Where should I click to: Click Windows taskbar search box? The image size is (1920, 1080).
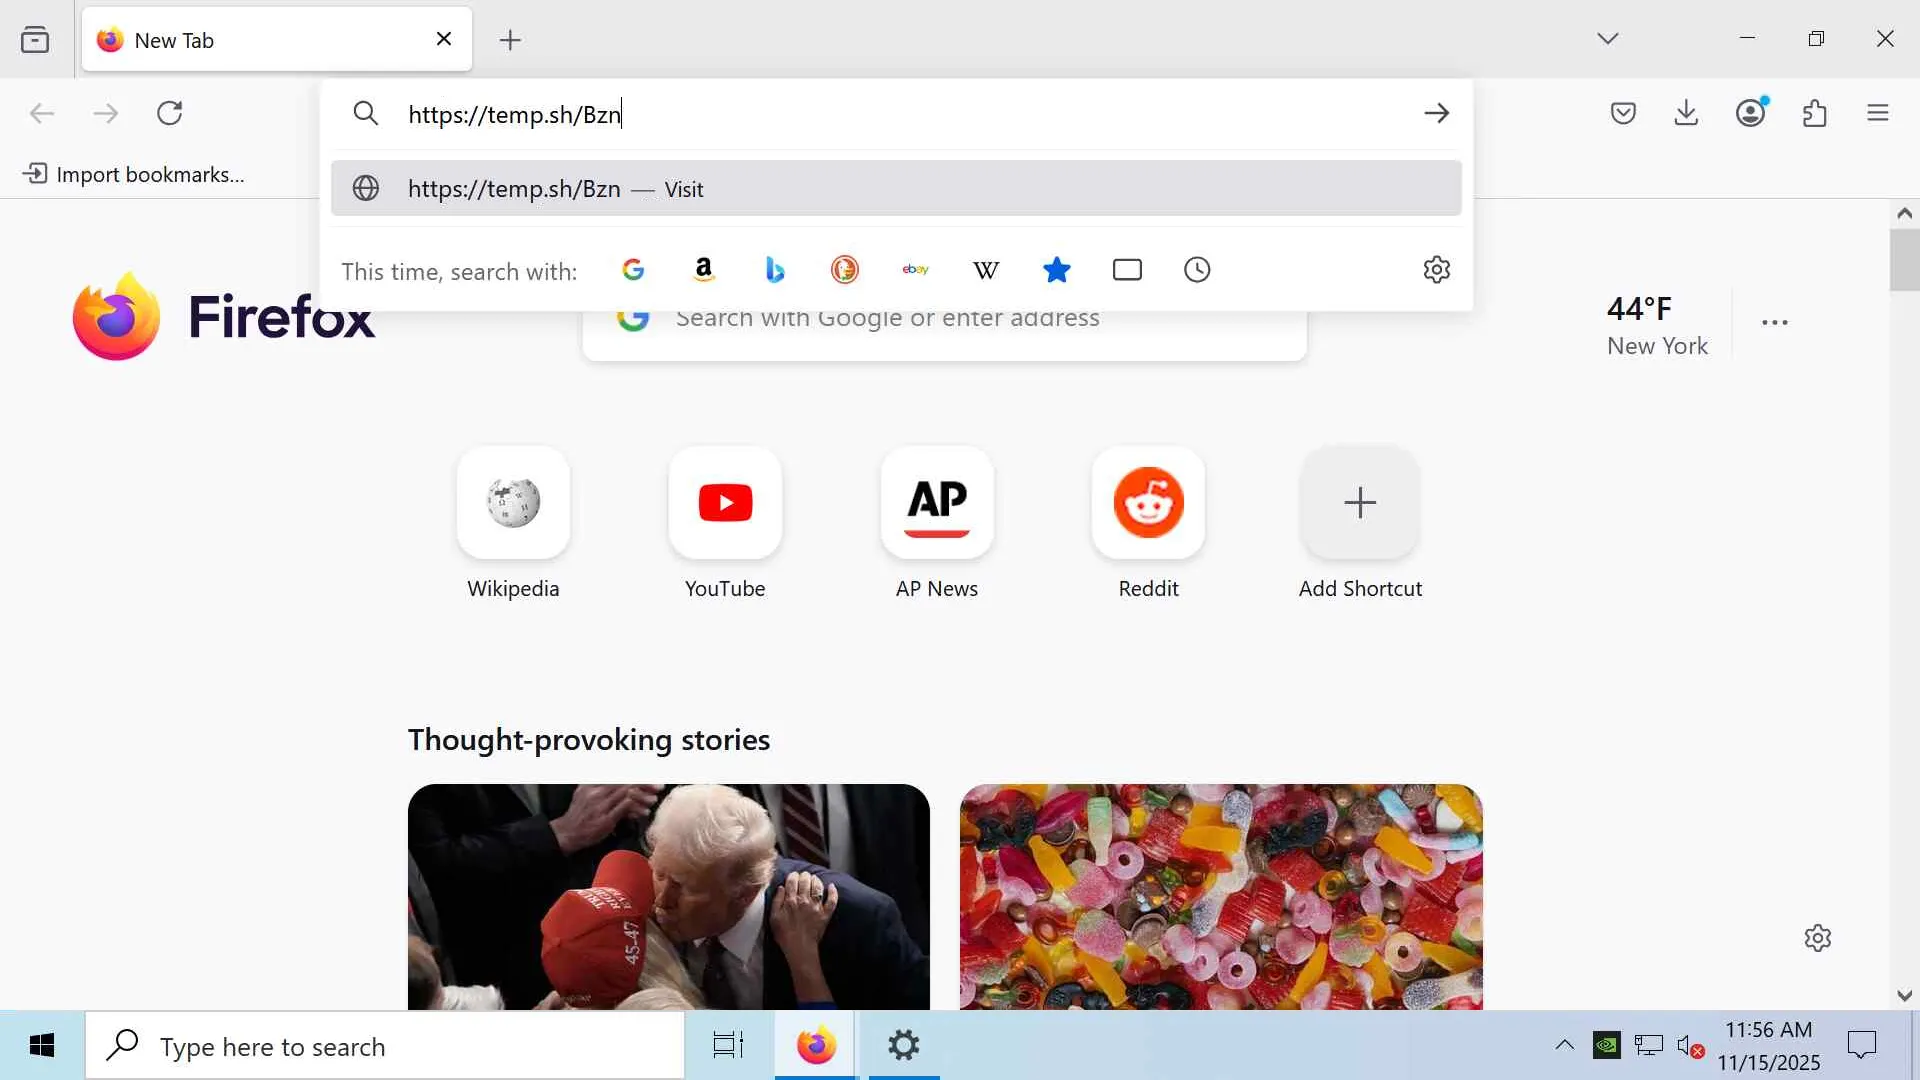click(x=385, y=1046)
